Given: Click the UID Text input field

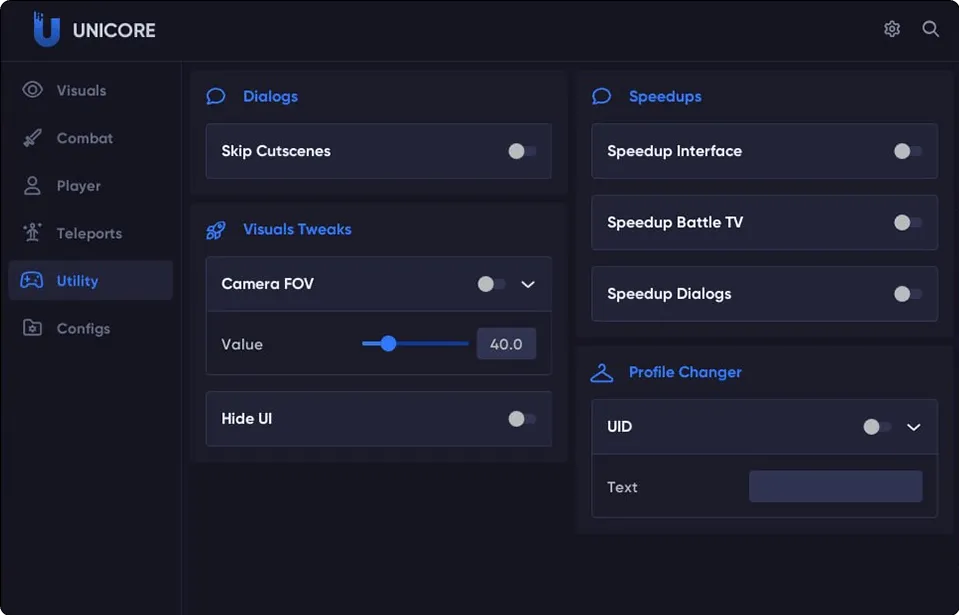Looking at the screenshot, I should pos(835,487).
